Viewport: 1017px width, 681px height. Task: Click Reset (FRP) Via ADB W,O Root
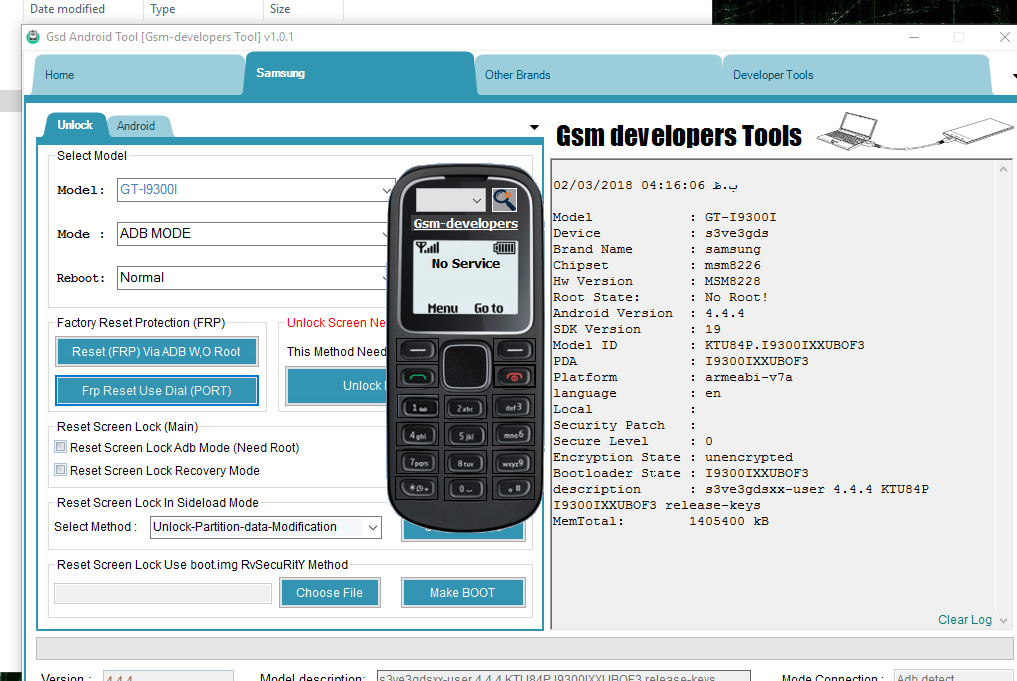(156, 352)
